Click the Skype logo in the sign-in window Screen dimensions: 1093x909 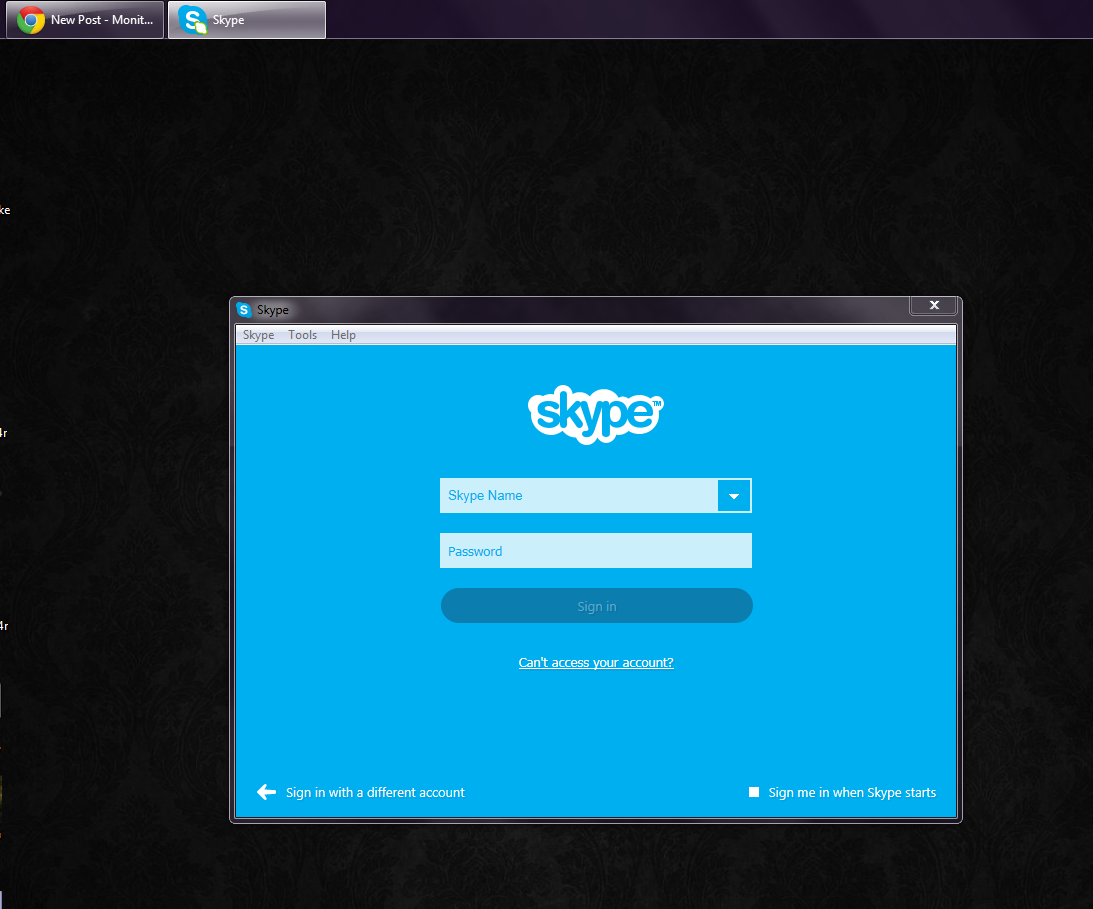pyautogui.click(x=596, y=414)
